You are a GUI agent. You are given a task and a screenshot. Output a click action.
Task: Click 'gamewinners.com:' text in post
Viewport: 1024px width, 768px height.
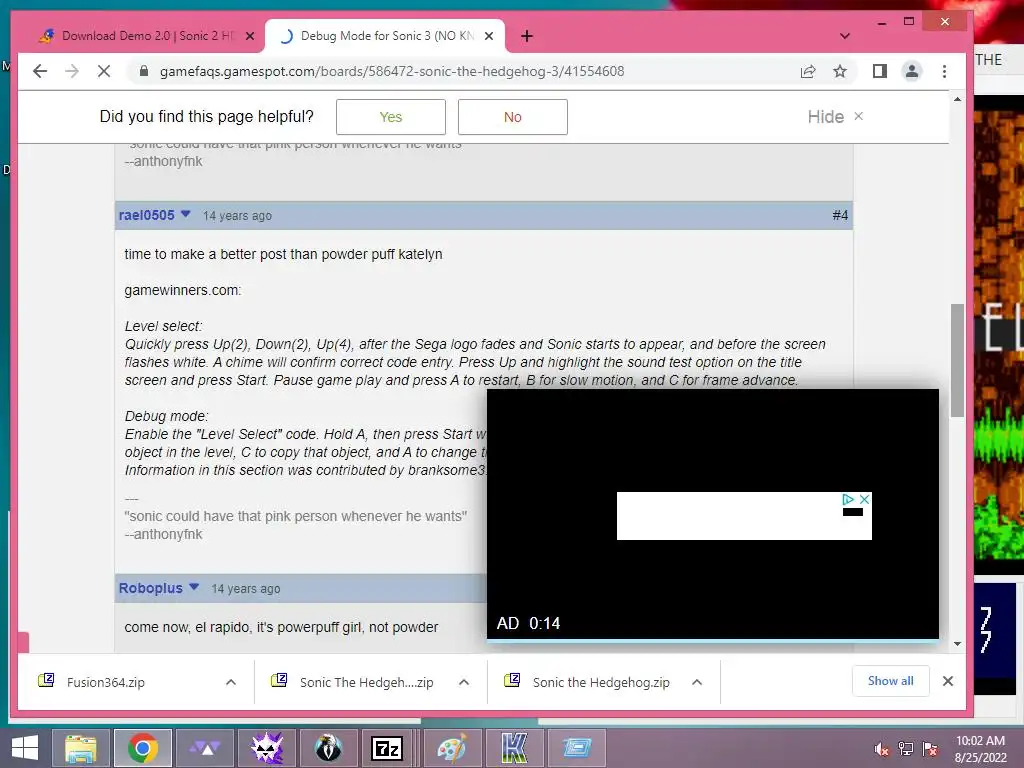point(183,290)
